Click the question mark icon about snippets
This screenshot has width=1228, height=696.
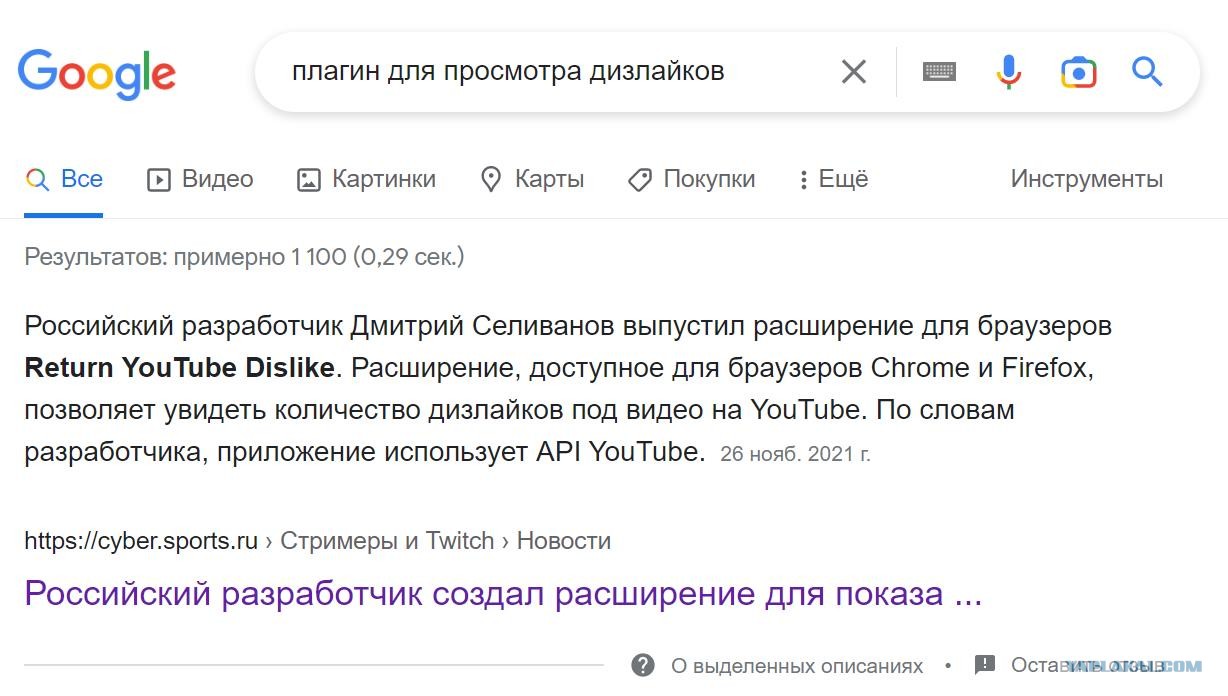[643, 665]
